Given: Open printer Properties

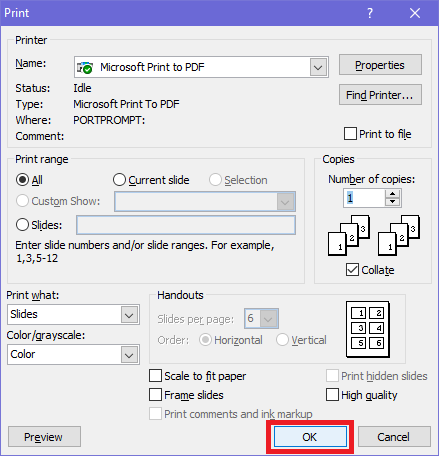Looking at the screenshot, I should click(380, 65).
